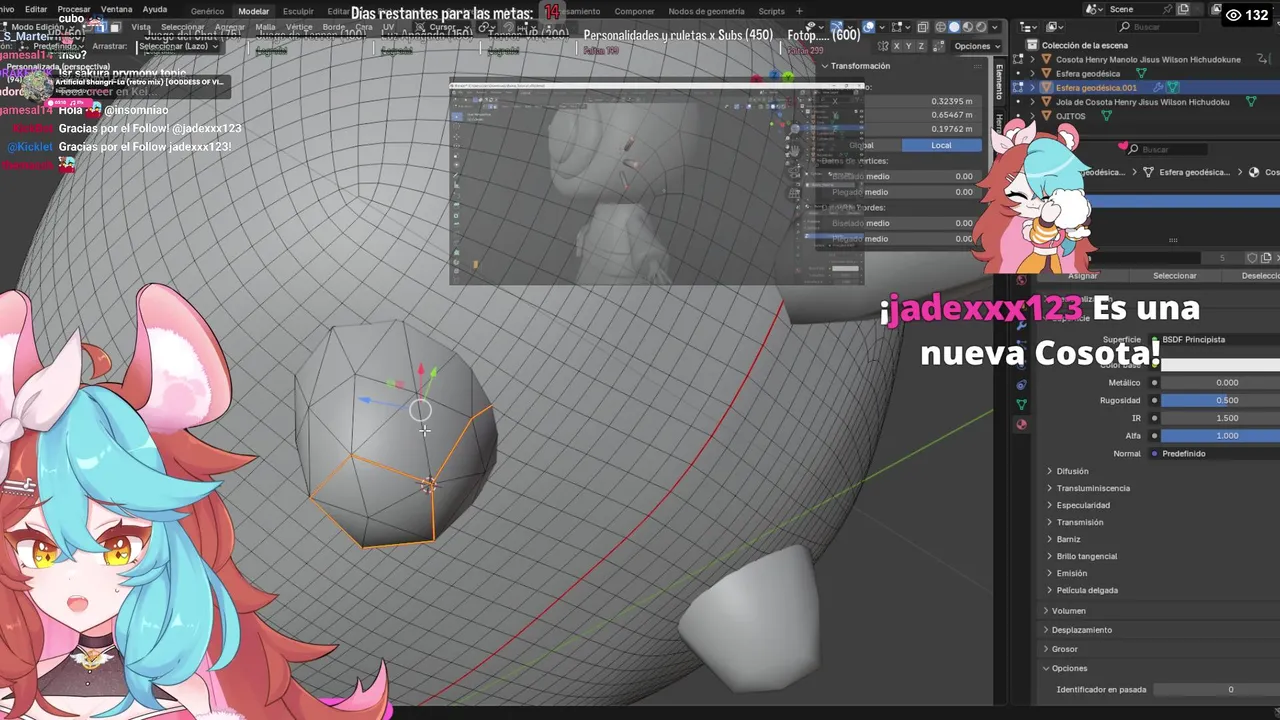This screenshot has height=720, width=1280.
Task: Switch to rendered viewport shading
Action: tap(981, 27)
